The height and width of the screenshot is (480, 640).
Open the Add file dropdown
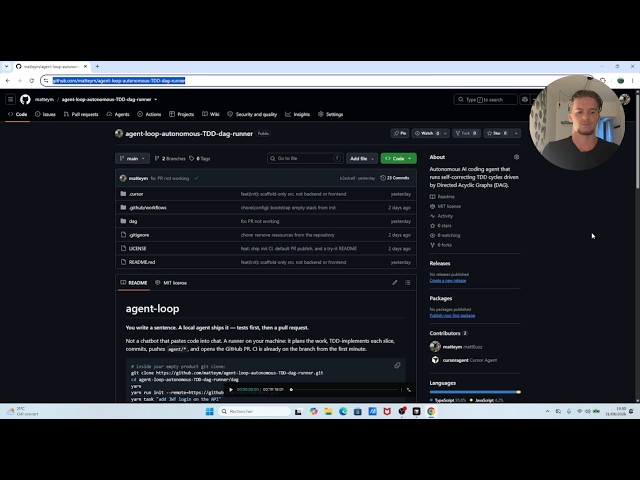362,158
